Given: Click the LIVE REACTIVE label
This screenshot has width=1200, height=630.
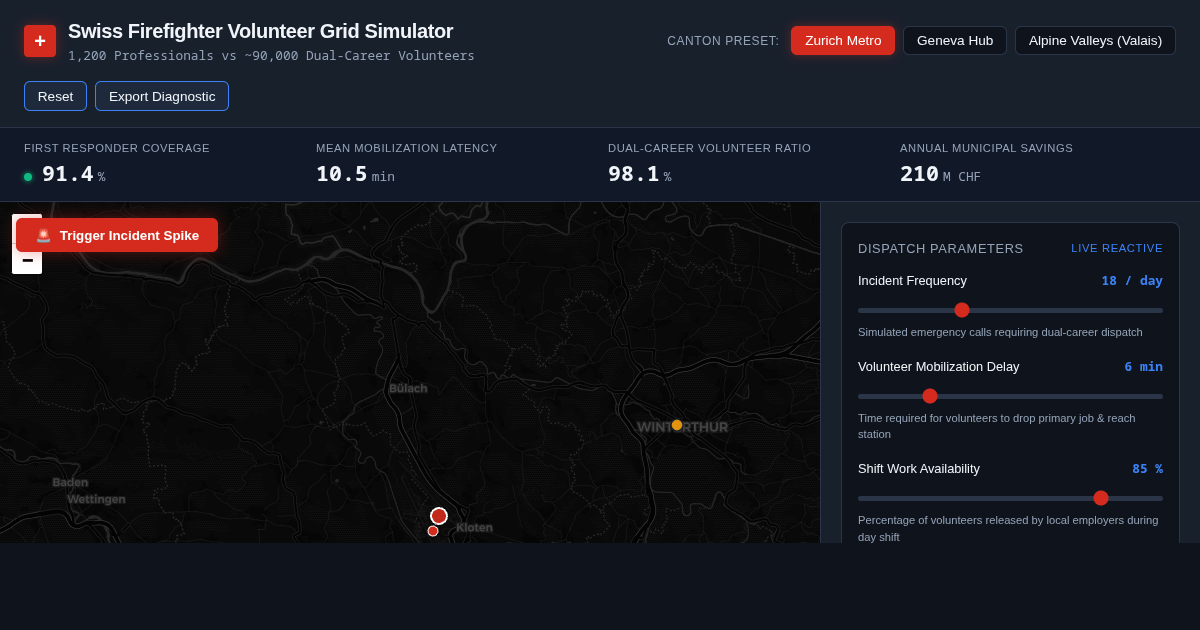Looking at the screenshot, I should pyautogui.click(x=1117, y=248).
